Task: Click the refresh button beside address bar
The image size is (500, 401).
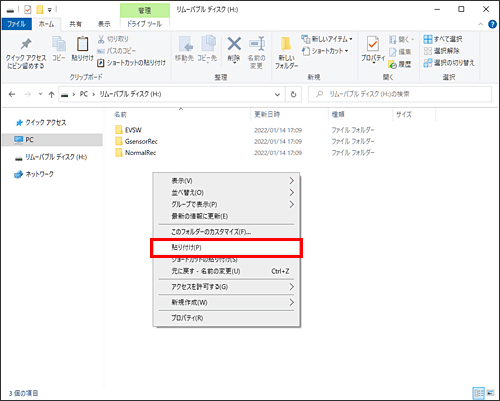Action: [x=293, y=94]
